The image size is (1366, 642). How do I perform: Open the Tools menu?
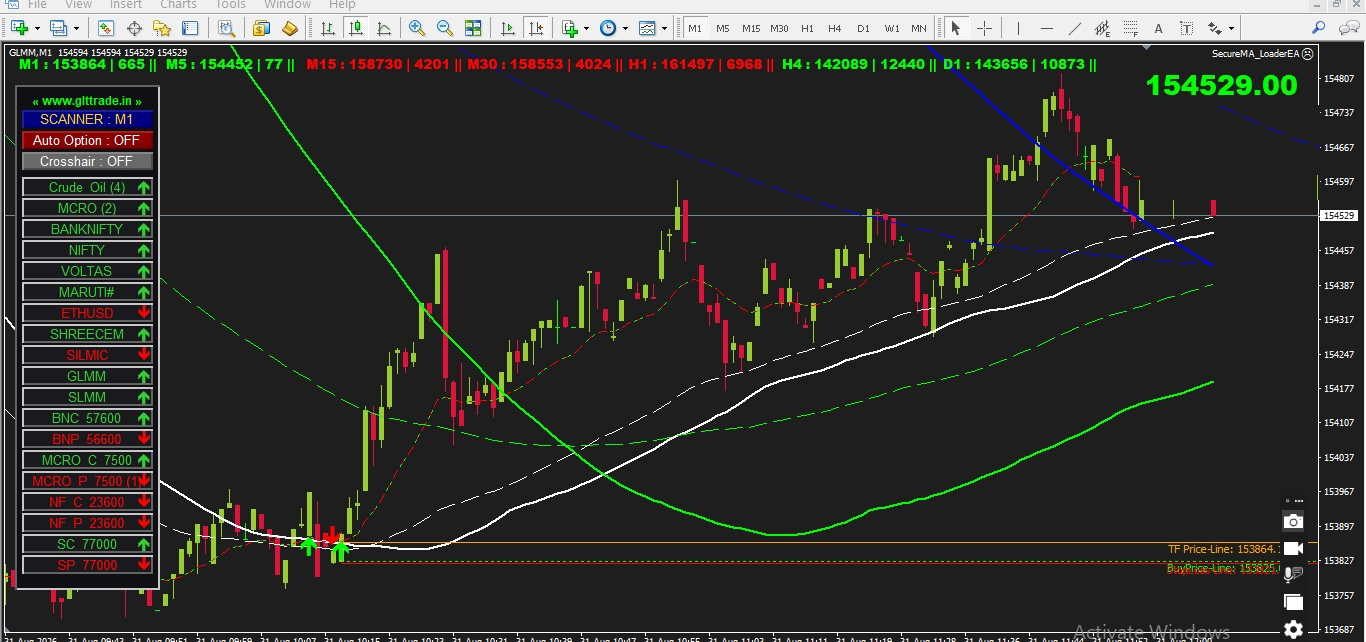(x=230, y=5)
